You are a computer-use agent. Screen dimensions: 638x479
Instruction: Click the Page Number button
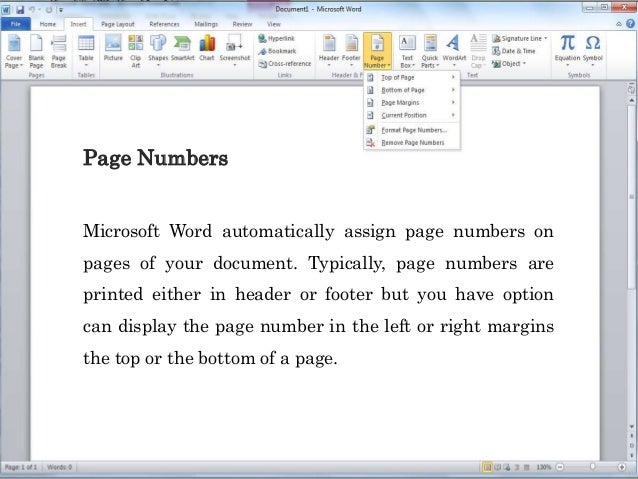point(377,51)
